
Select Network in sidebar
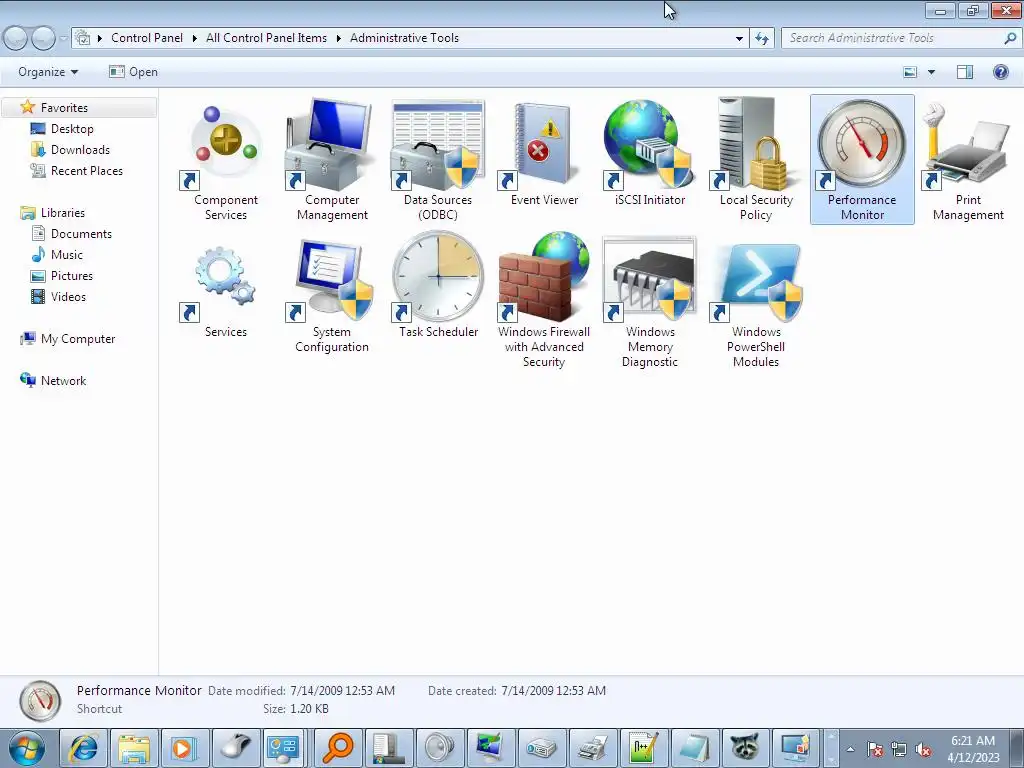pos(63,381)
